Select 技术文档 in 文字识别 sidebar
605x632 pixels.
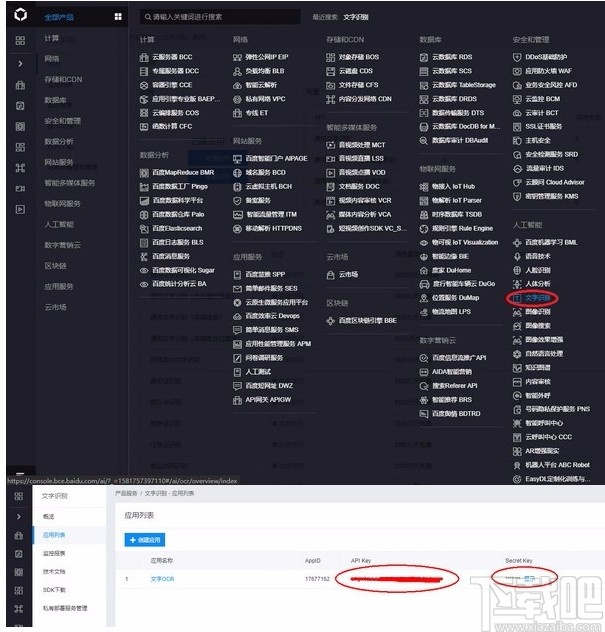54,572
